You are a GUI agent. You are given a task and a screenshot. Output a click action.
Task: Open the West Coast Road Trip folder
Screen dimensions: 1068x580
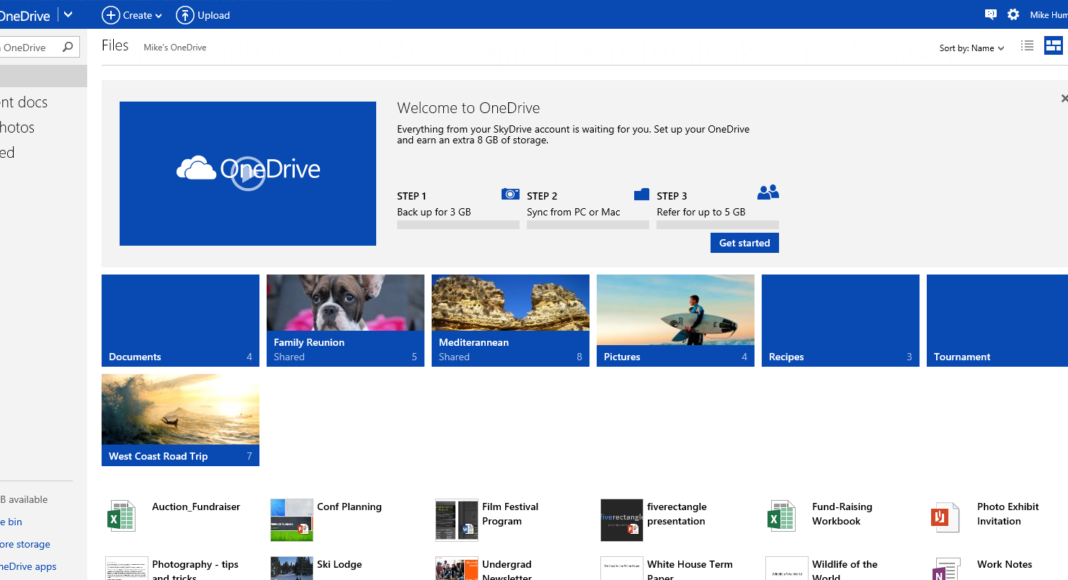pyautogui.click(x=180, y=420)
